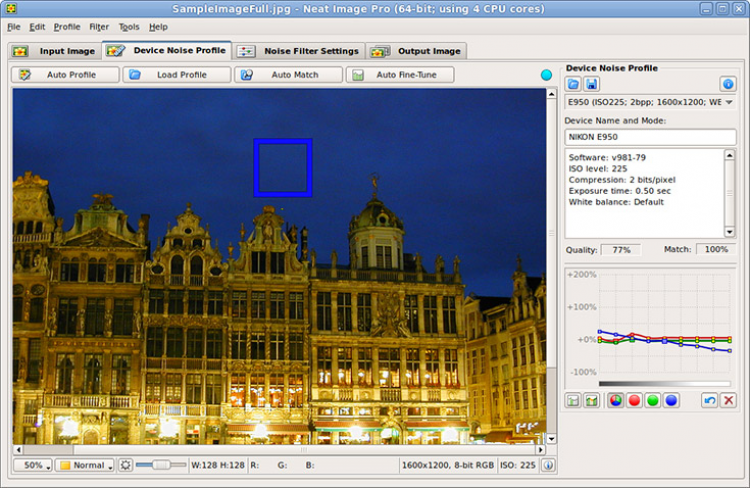Open the Tools menu

[129, 27]
